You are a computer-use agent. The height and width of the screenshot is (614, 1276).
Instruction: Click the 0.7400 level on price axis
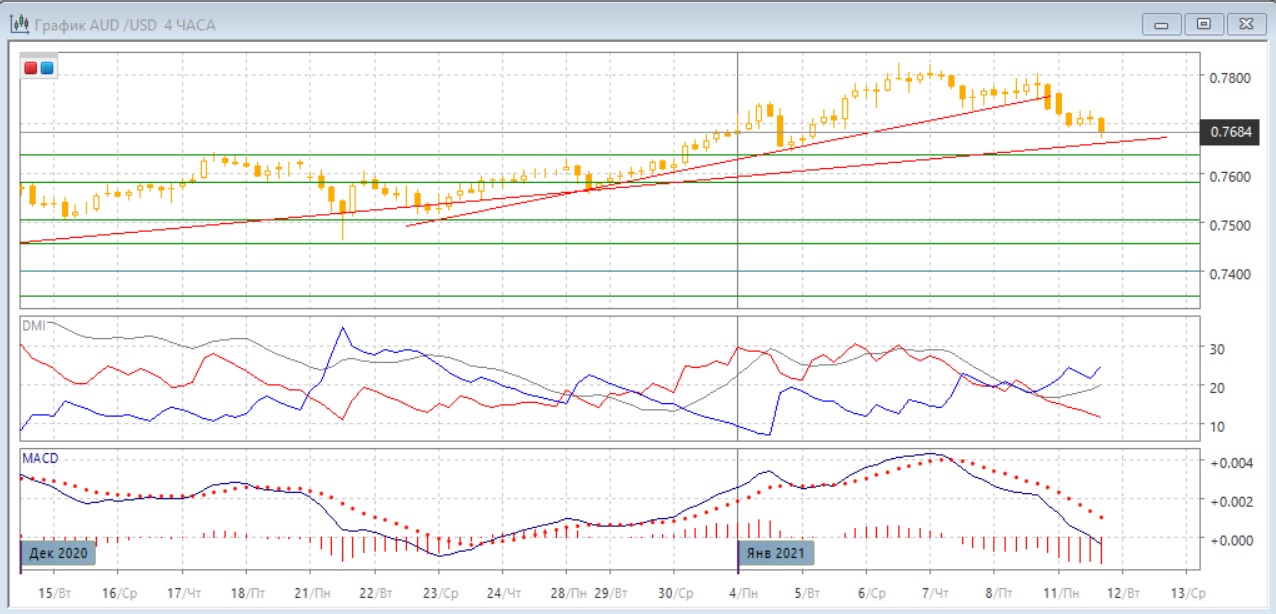tap(1229, 274)
